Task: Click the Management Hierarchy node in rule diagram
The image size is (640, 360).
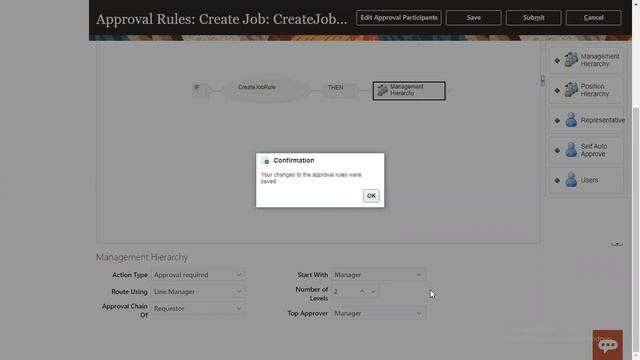Action: click(409, 91)
